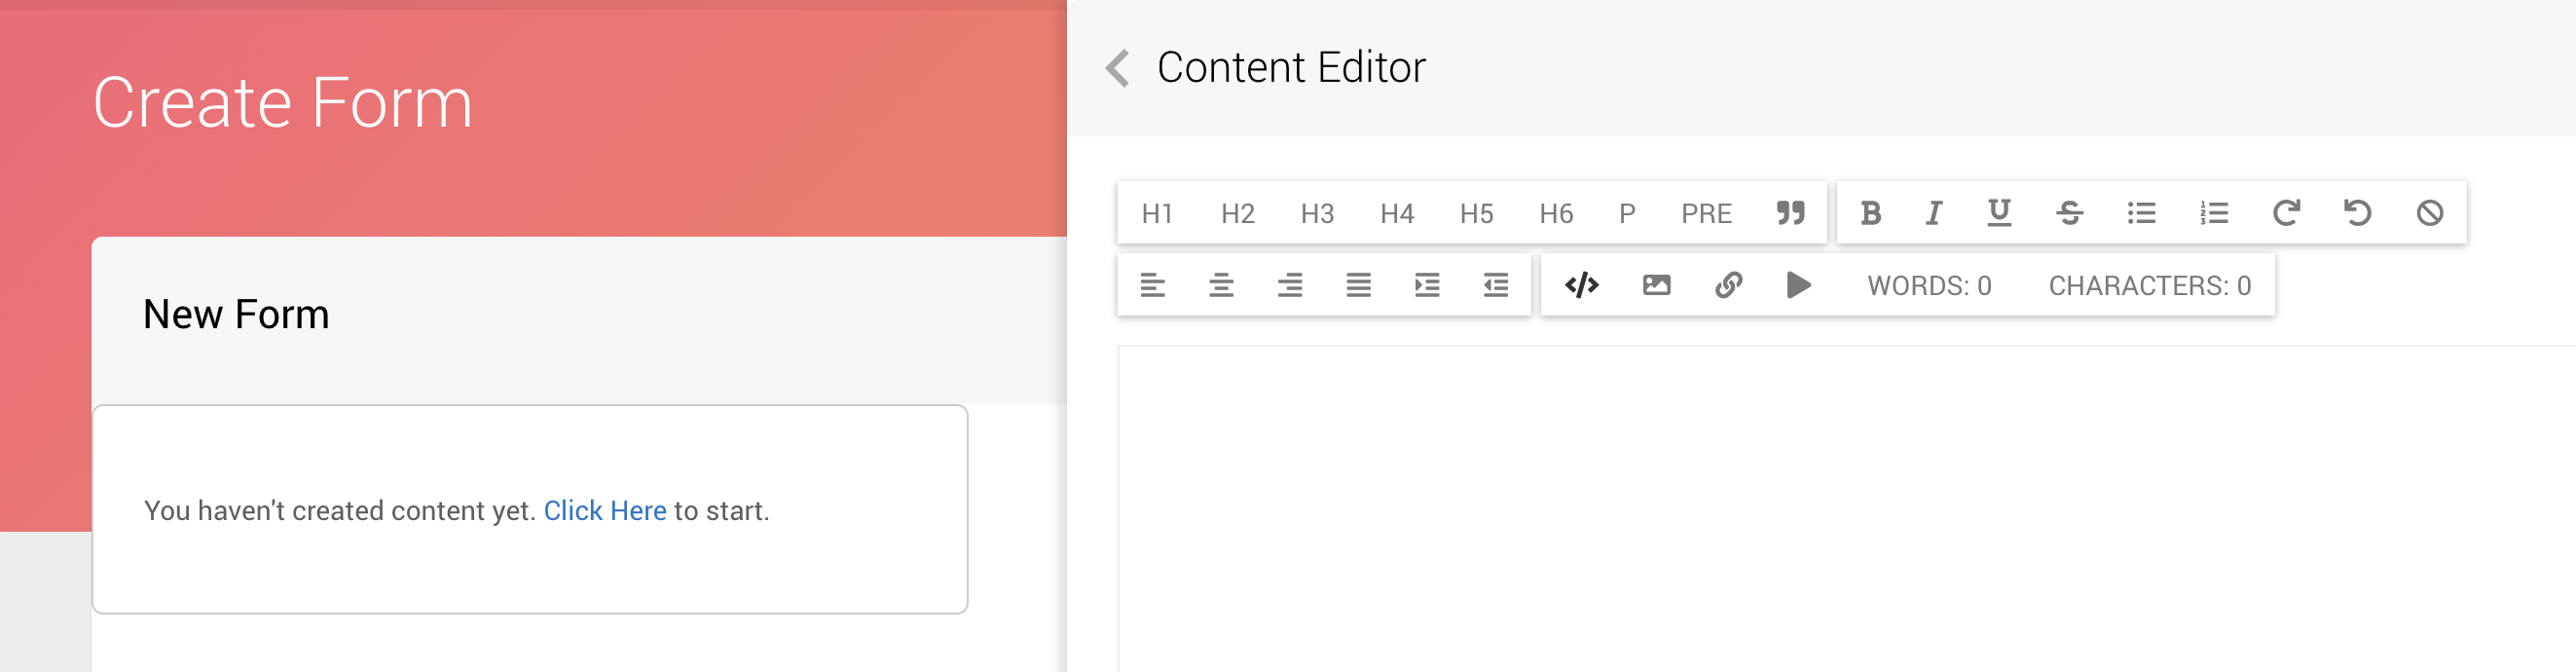Clear formatting with the ban icon

[2429, 213]
